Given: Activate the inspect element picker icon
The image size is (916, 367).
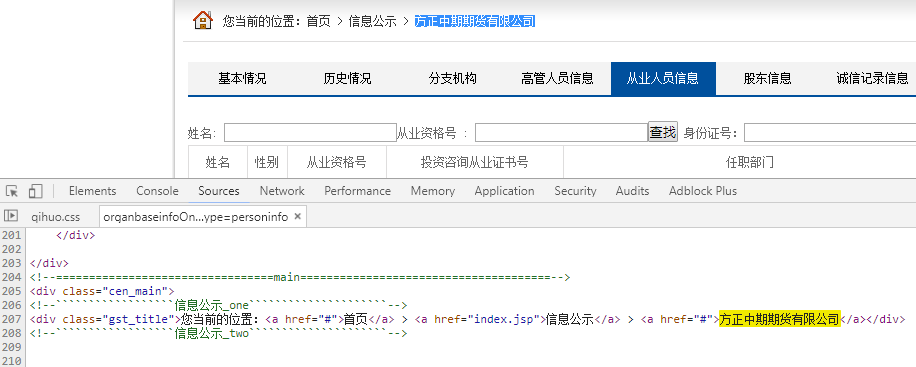Looking at the screenshot, I should (12, 191).
